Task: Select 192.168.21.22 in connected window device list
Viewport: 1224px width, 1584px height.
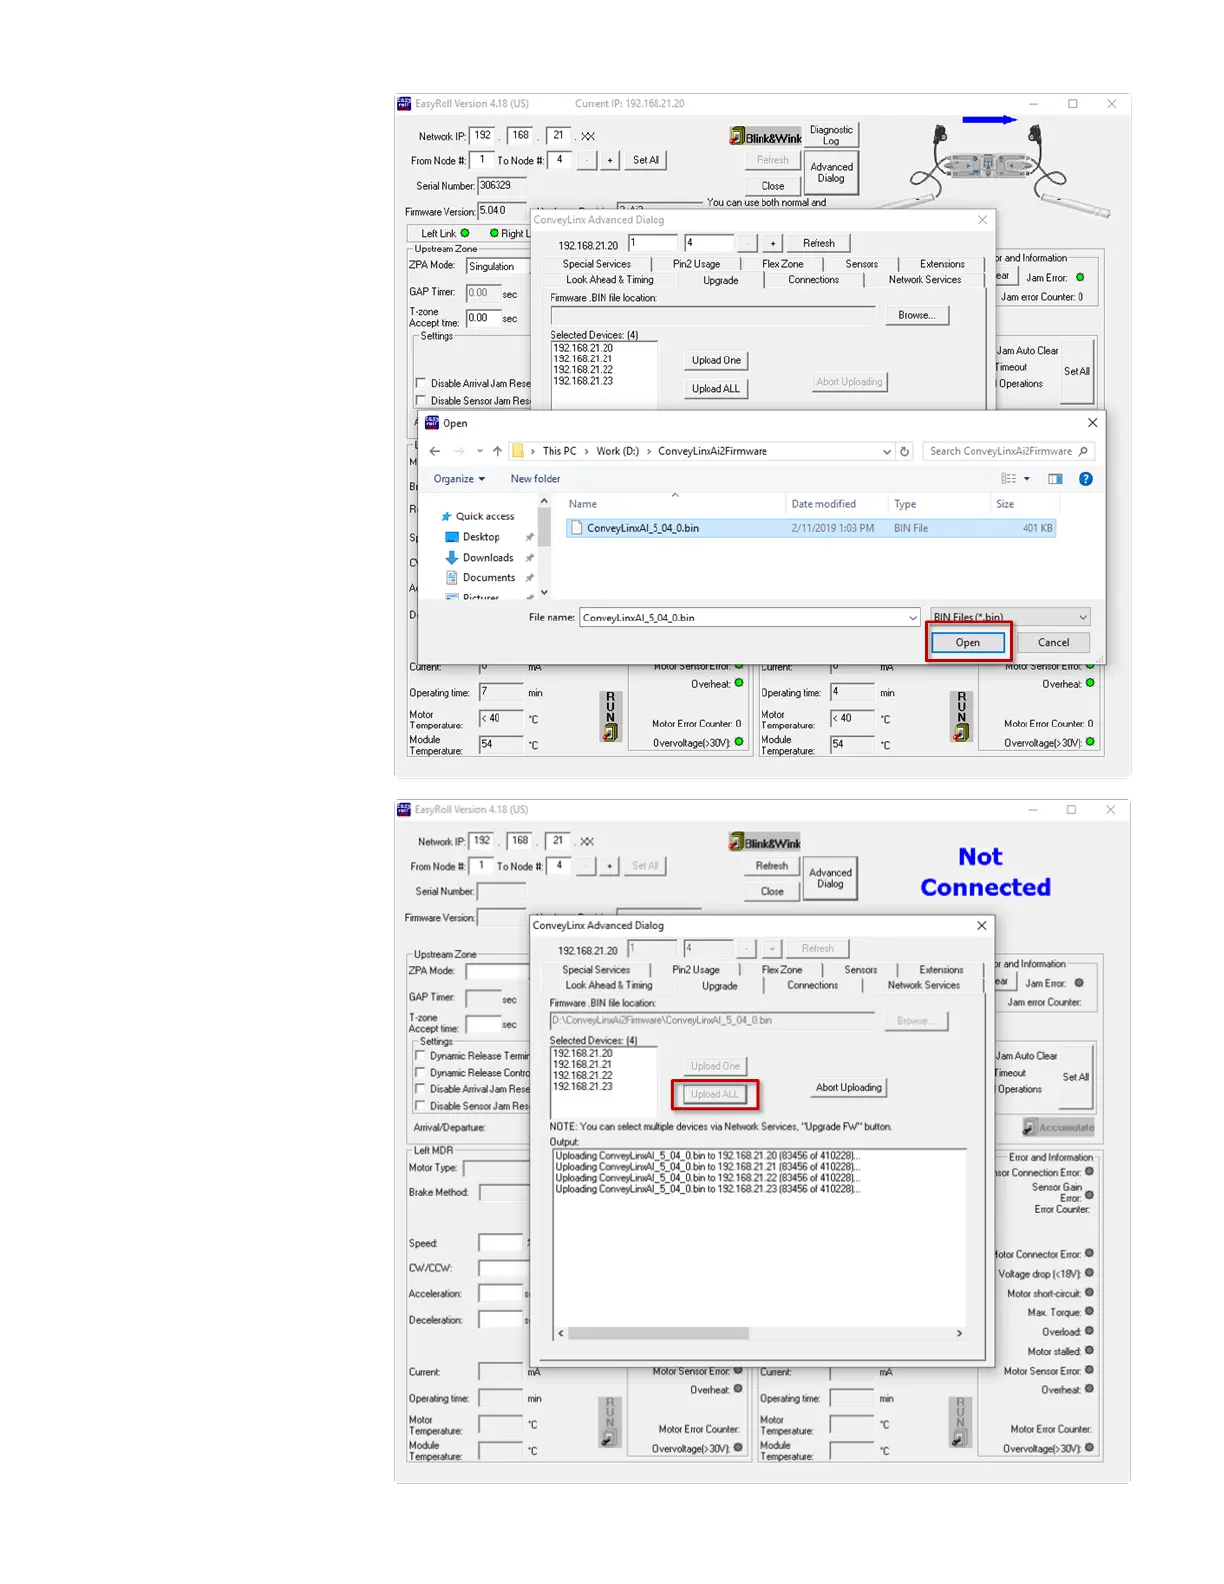Action: coord(583,370)
